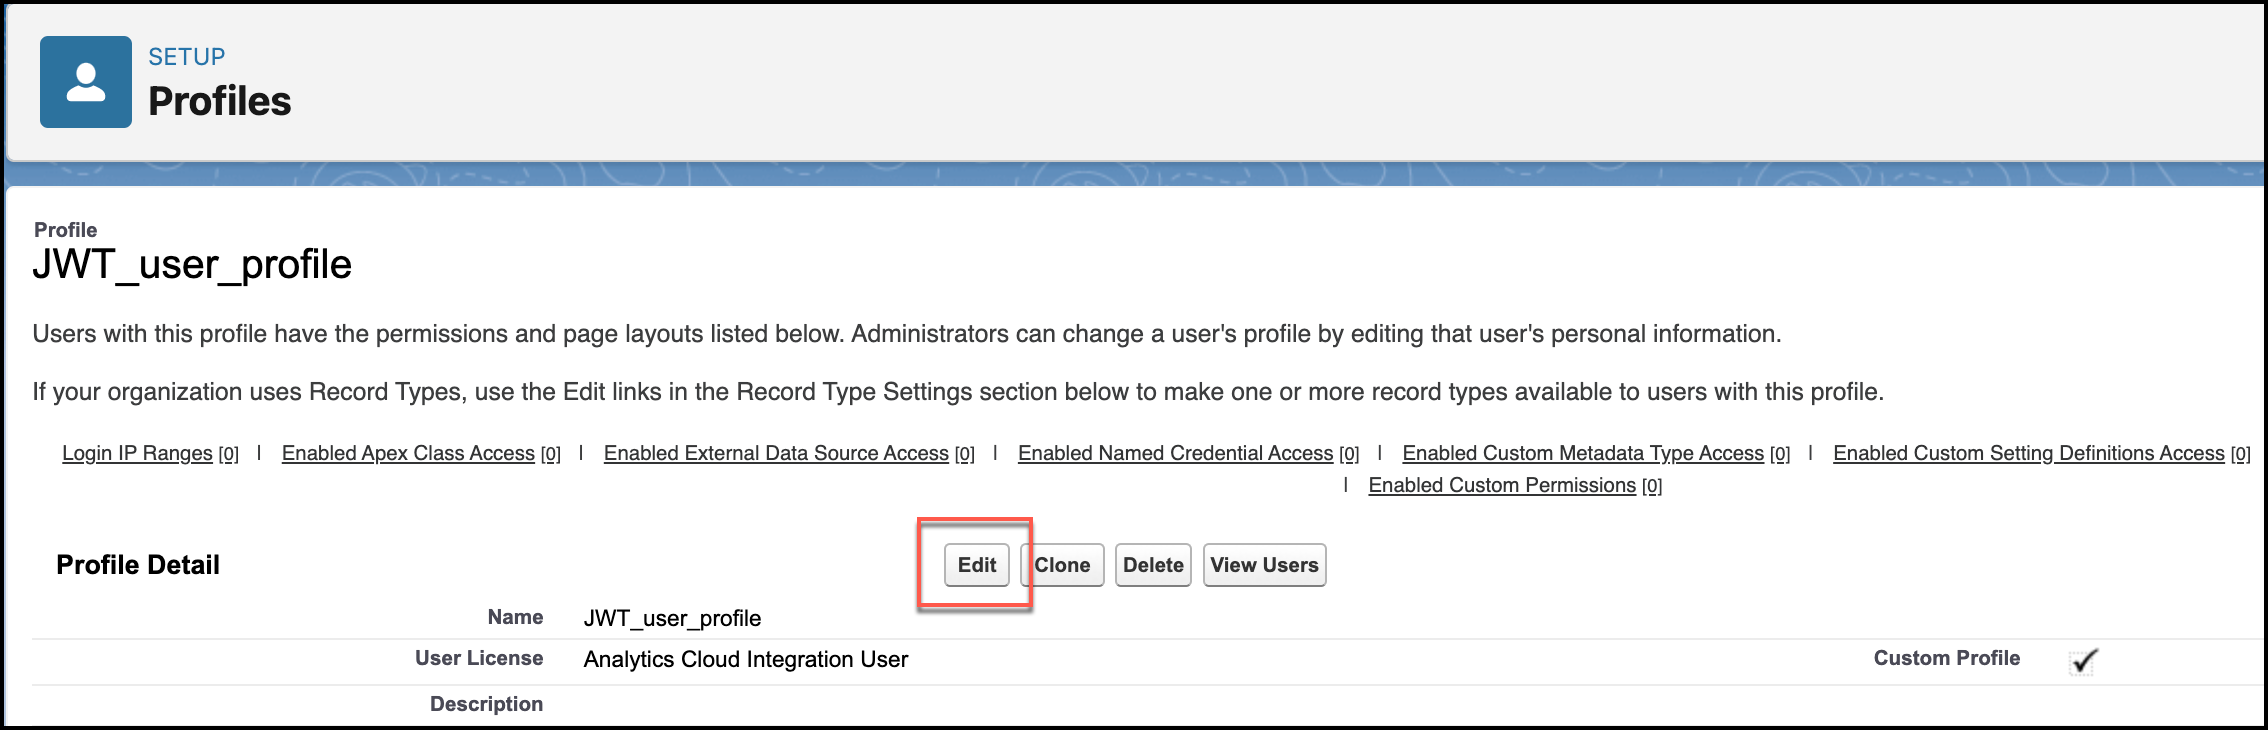Click the SETUP breadcrumb label
The image size is (2268, 730).
pyautogui.click(x=187, y=57)
